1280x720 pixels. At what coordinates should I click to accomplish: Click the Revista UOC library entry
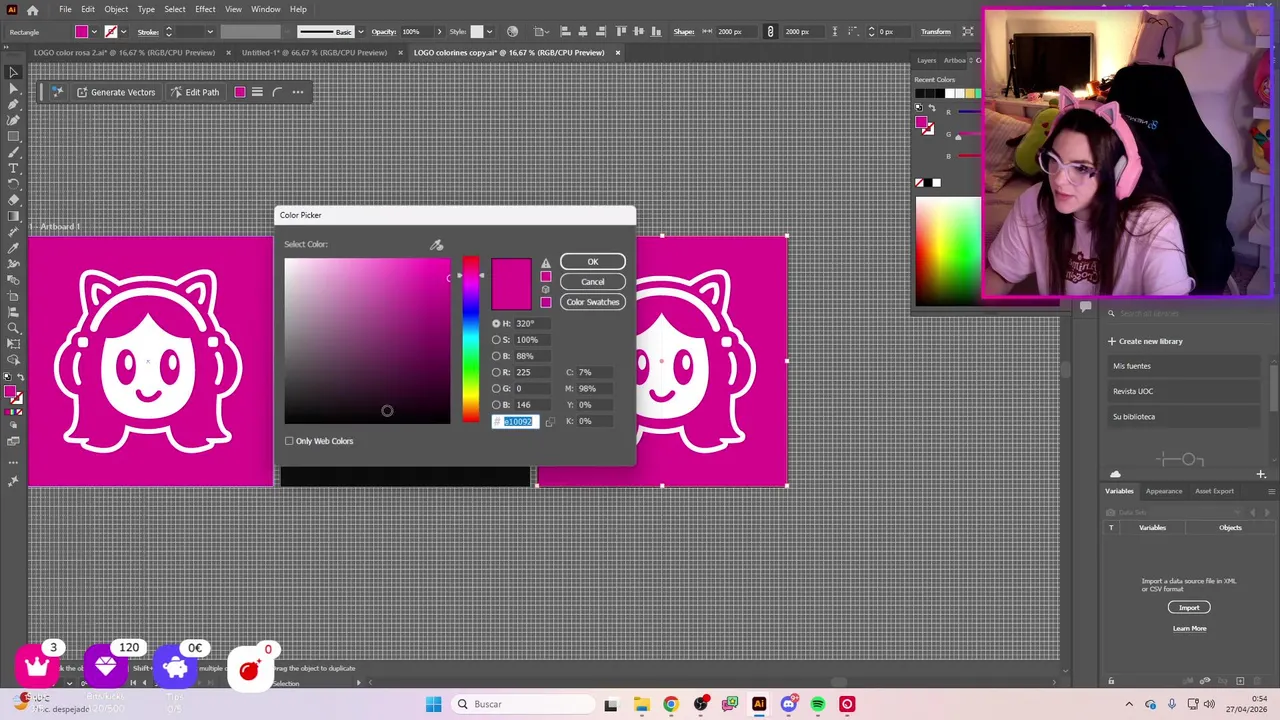1183,391
